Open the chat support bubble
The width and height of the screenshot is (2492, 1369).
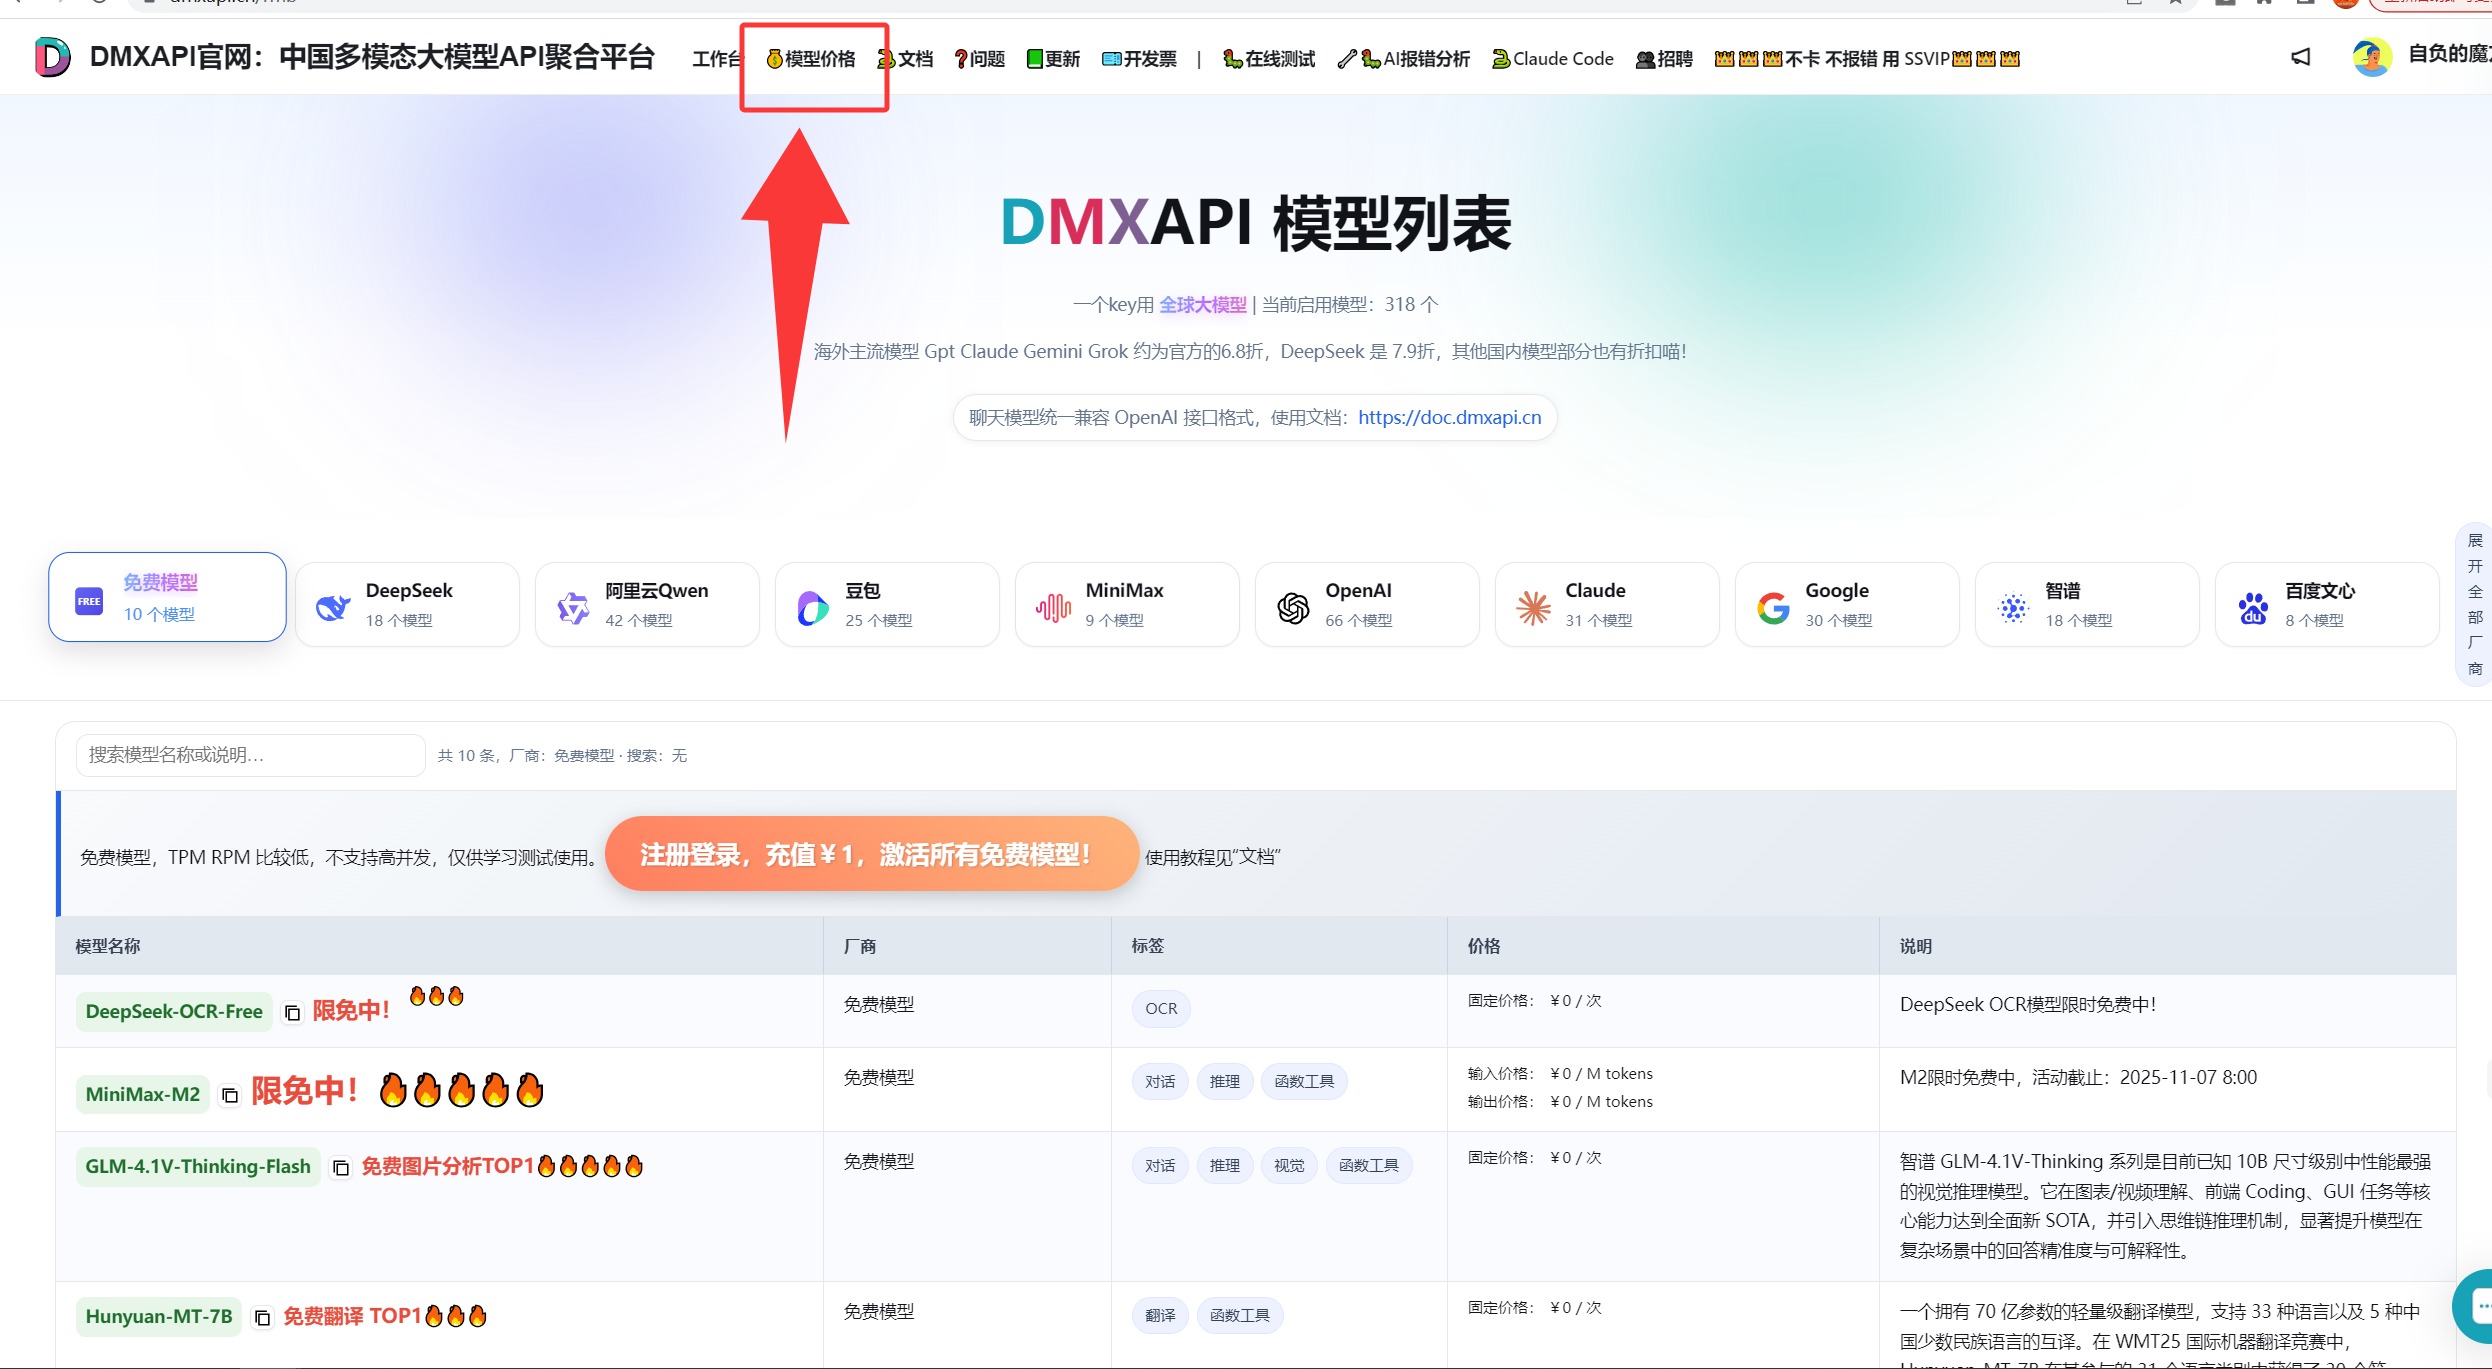coord(2476,1305)
